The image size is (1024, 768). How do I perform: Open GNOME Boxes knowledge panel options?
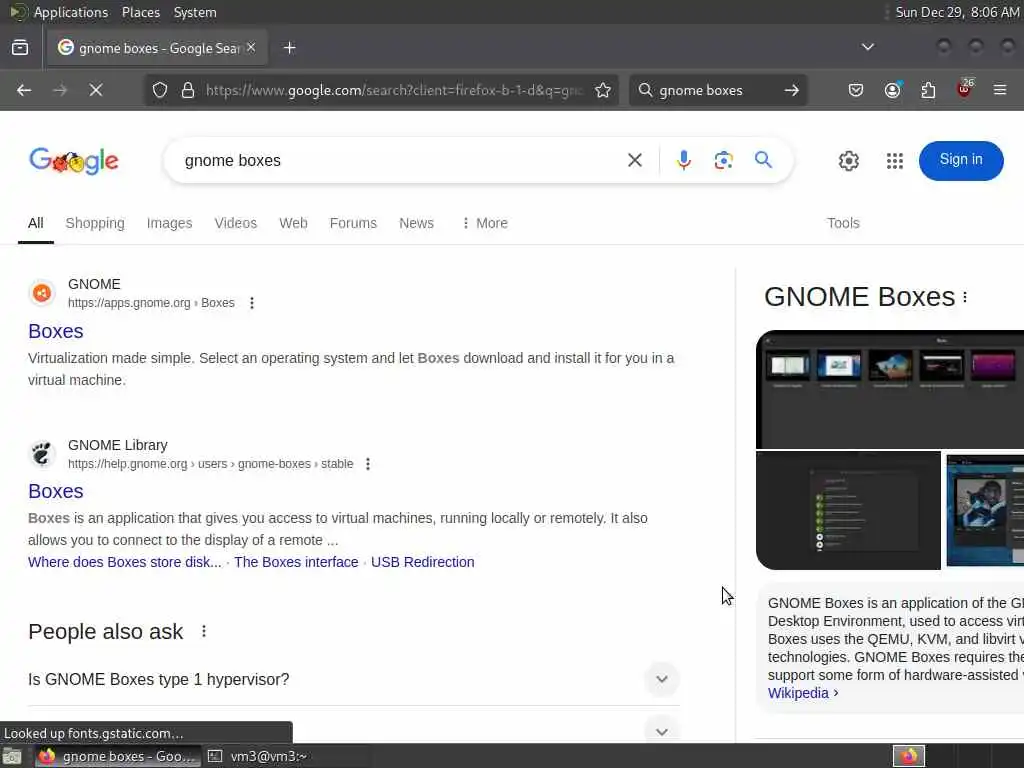[965, 297]
